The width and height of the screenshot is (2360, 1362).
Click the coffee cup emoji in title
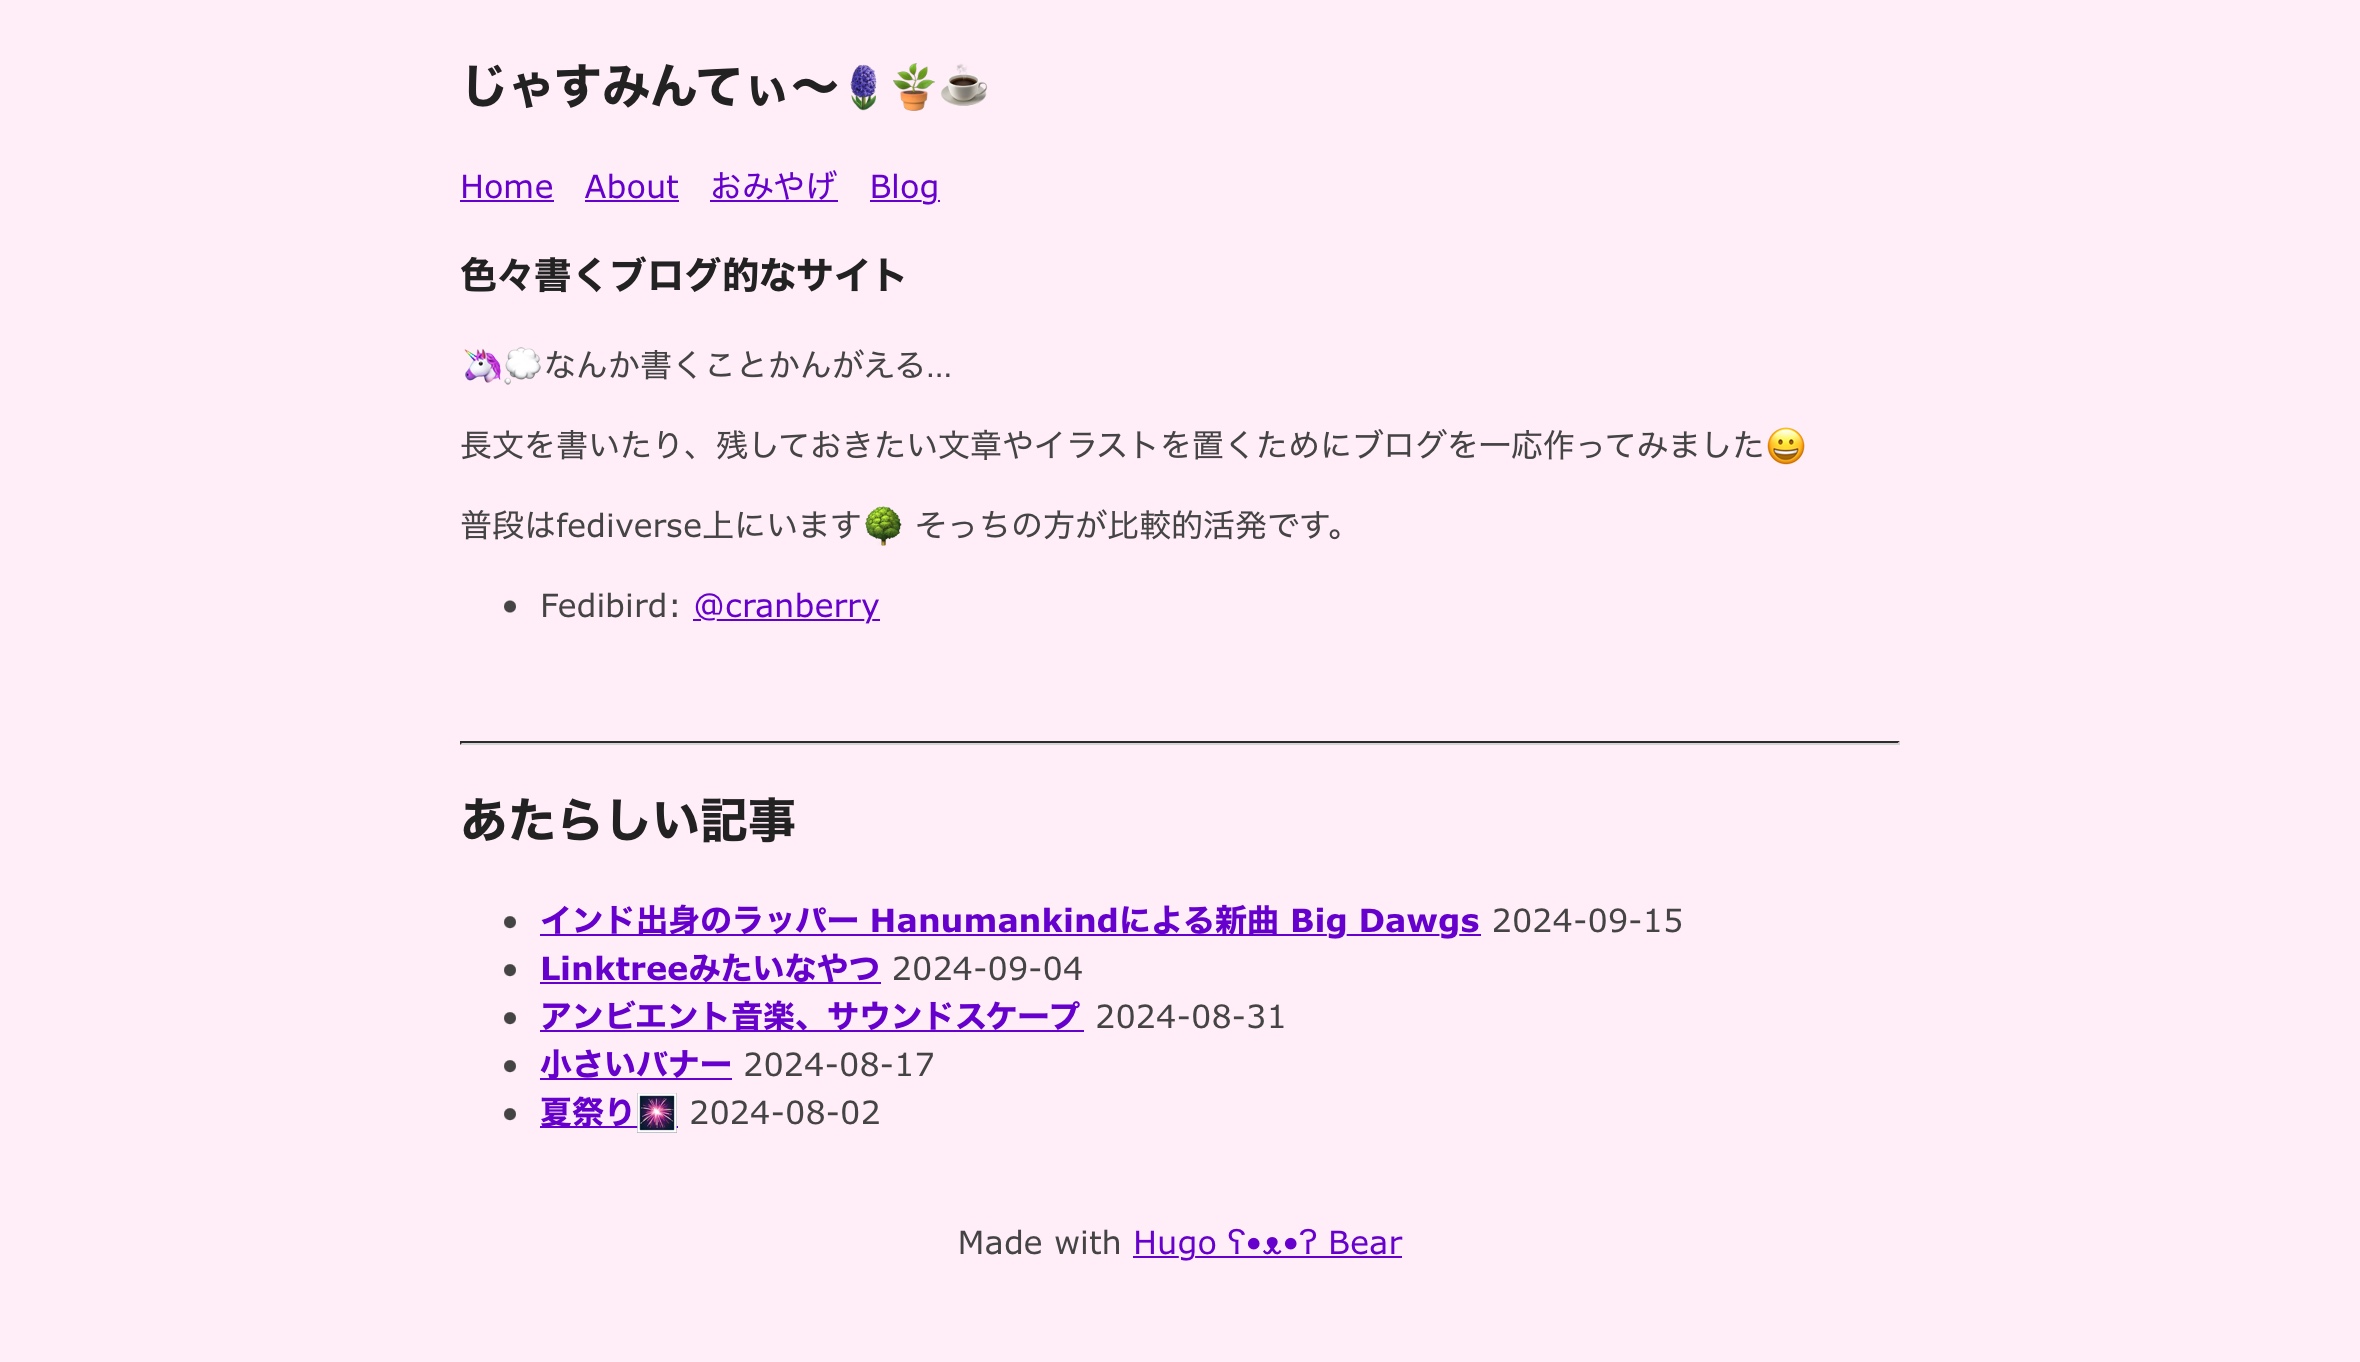964,87
